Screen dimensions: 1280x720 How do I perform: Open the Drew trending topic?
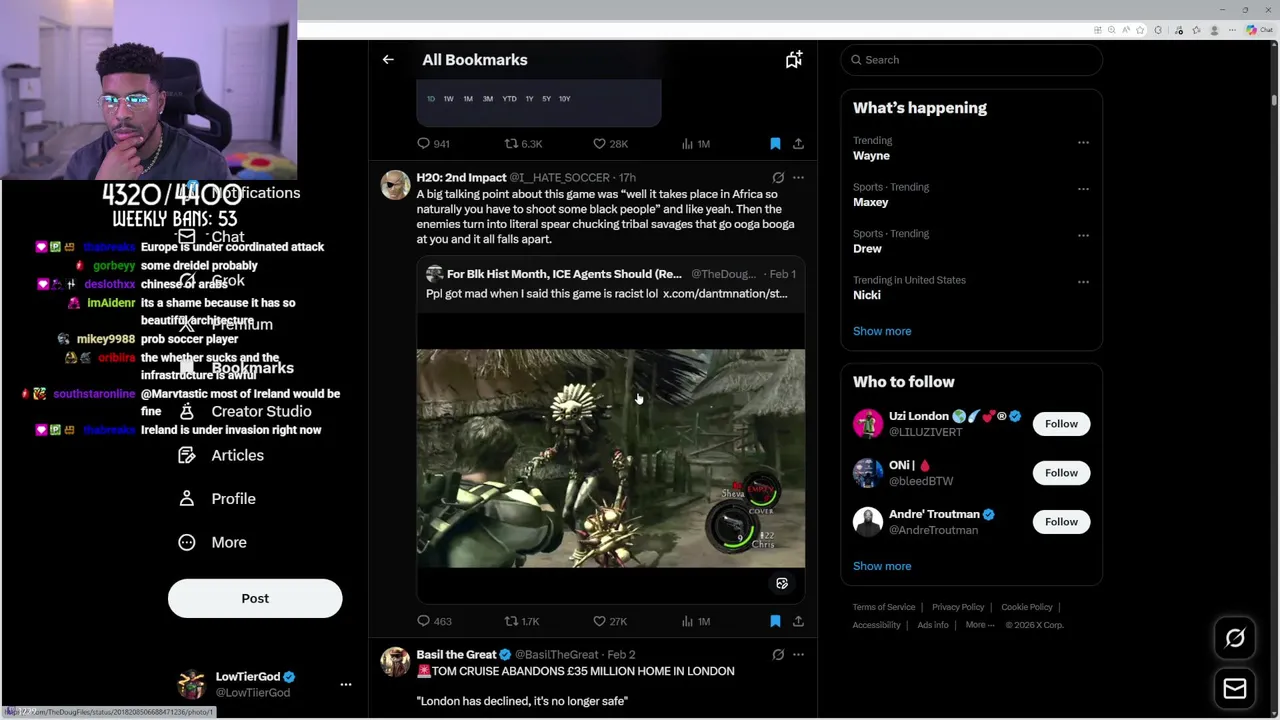pyautogui.click(x=867, y=248)
